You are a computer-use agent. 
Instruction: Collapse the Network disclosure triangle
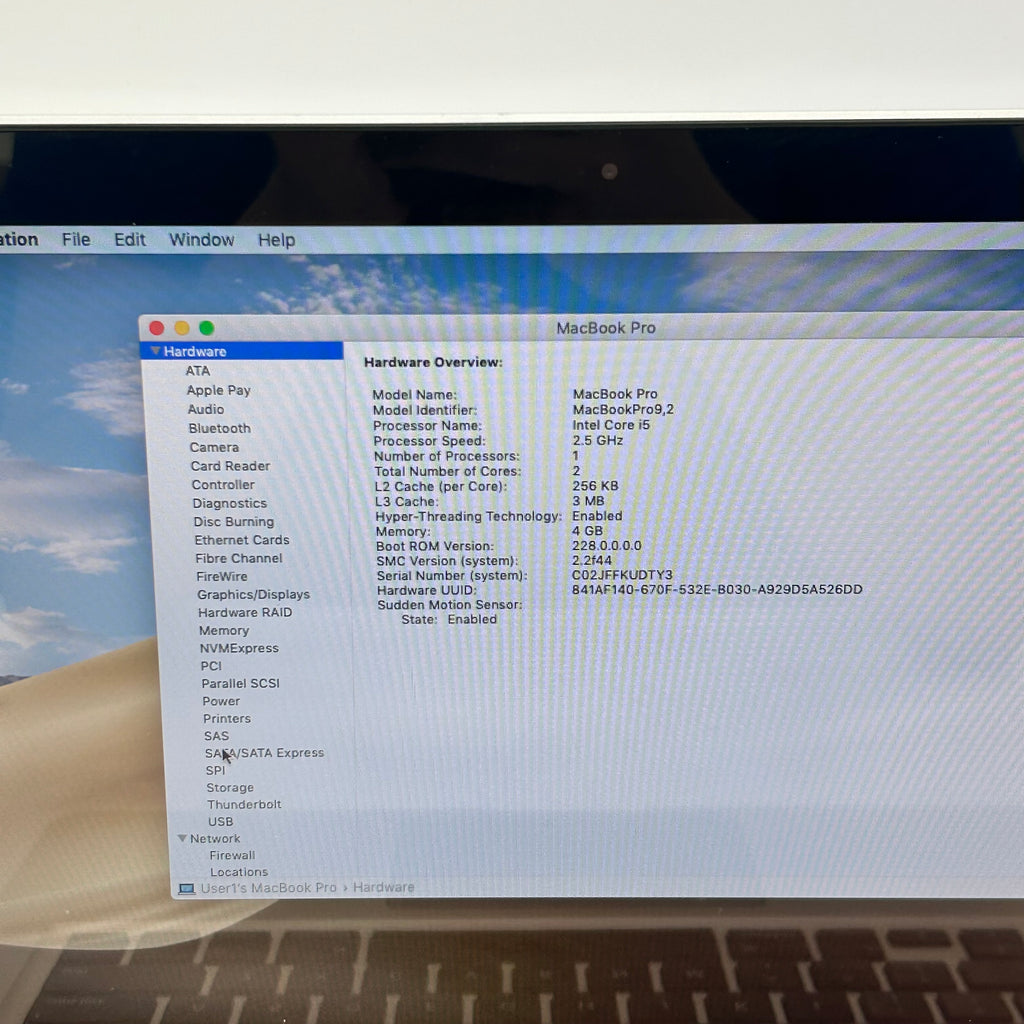[182, 838]
